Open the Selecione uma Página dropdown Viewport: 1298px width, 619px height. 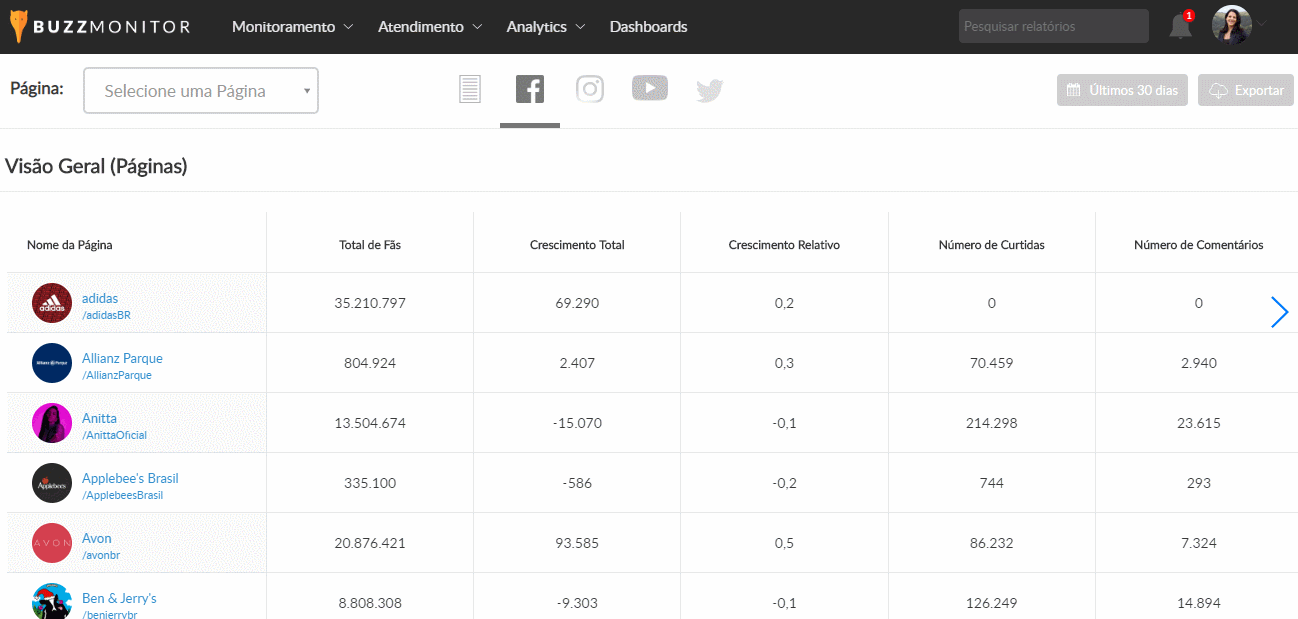pyautogui.click(x=201, y=91)
